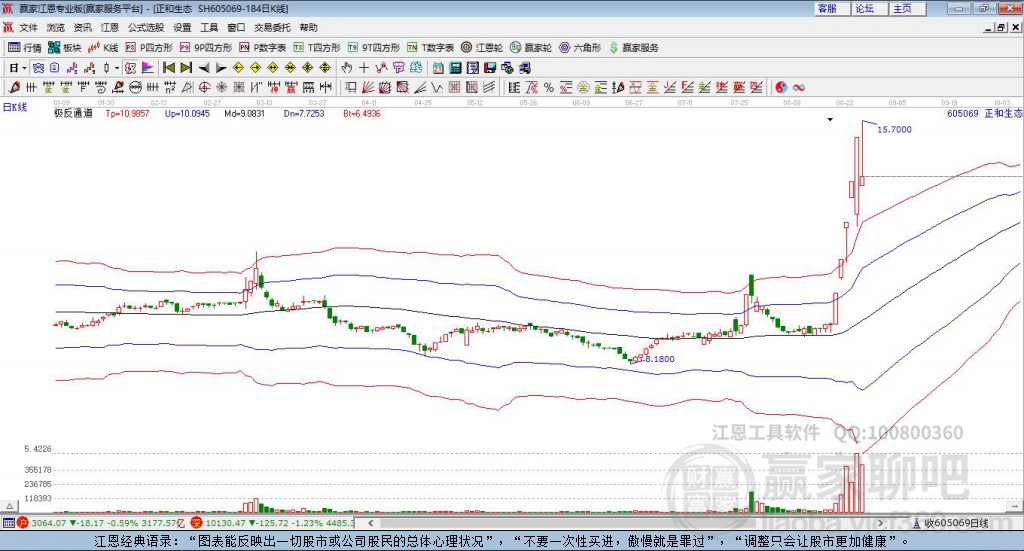Open the T四方形 tool

[317, 48]
